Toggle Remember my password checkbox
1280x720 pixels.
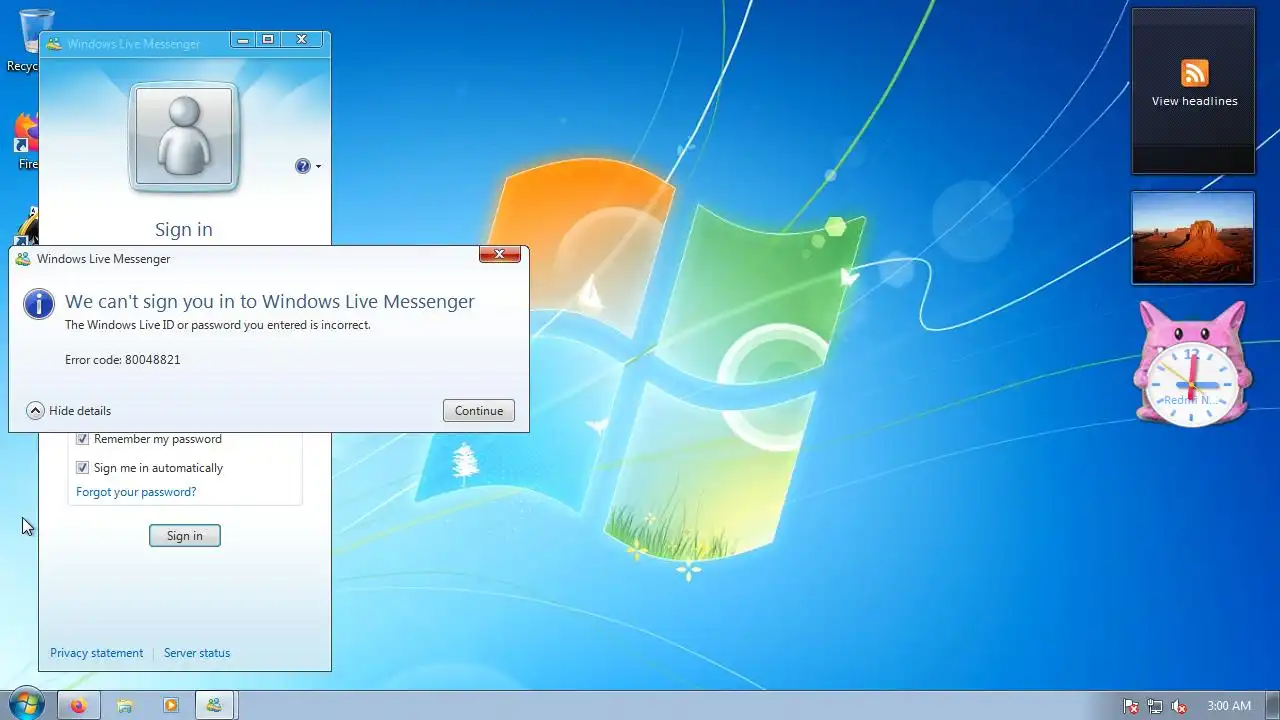[83, 439]
